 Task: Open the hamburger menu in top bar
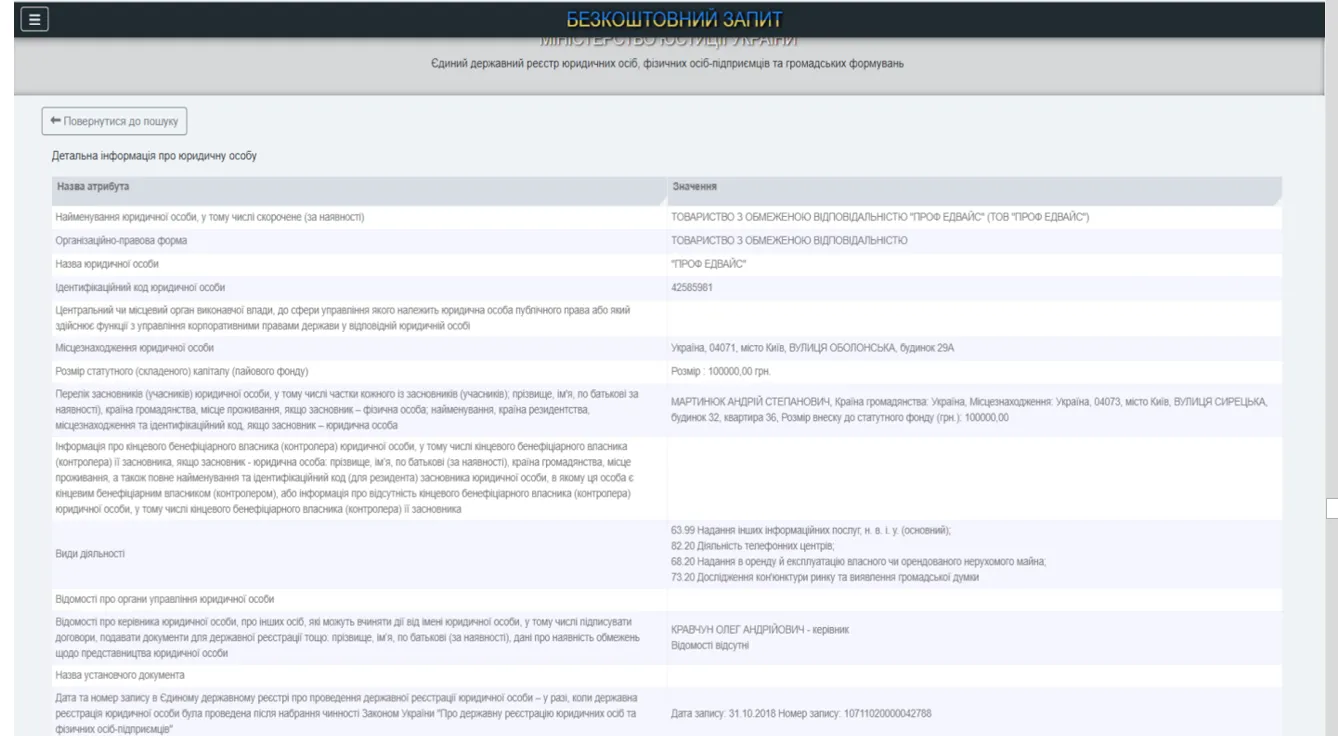[x=34, y=19]
